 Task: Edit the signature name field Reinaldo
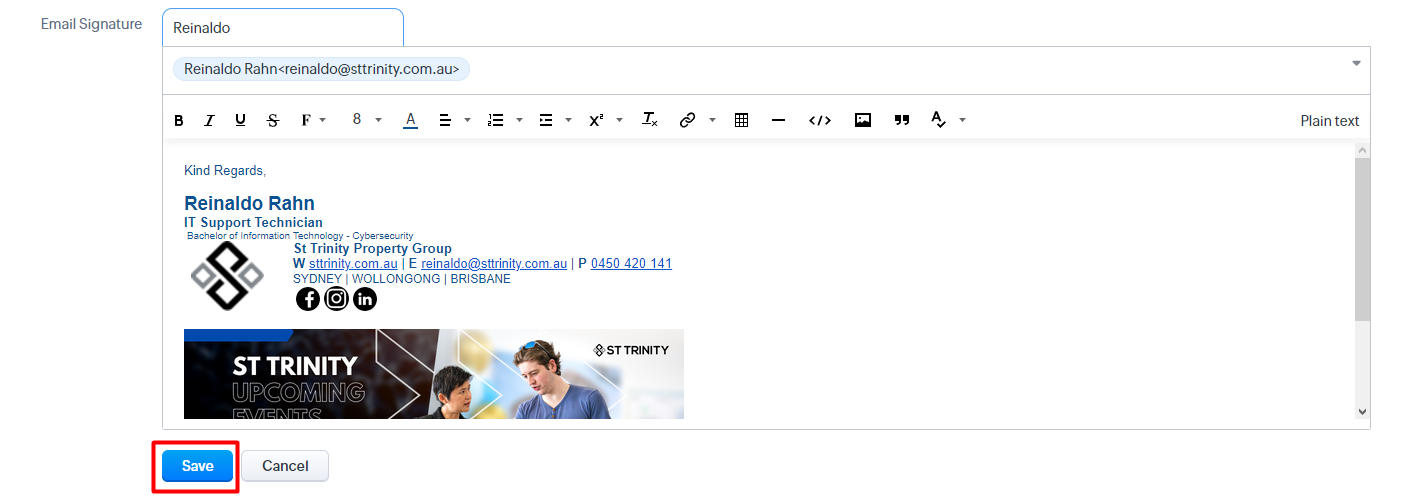click(283, 28)
